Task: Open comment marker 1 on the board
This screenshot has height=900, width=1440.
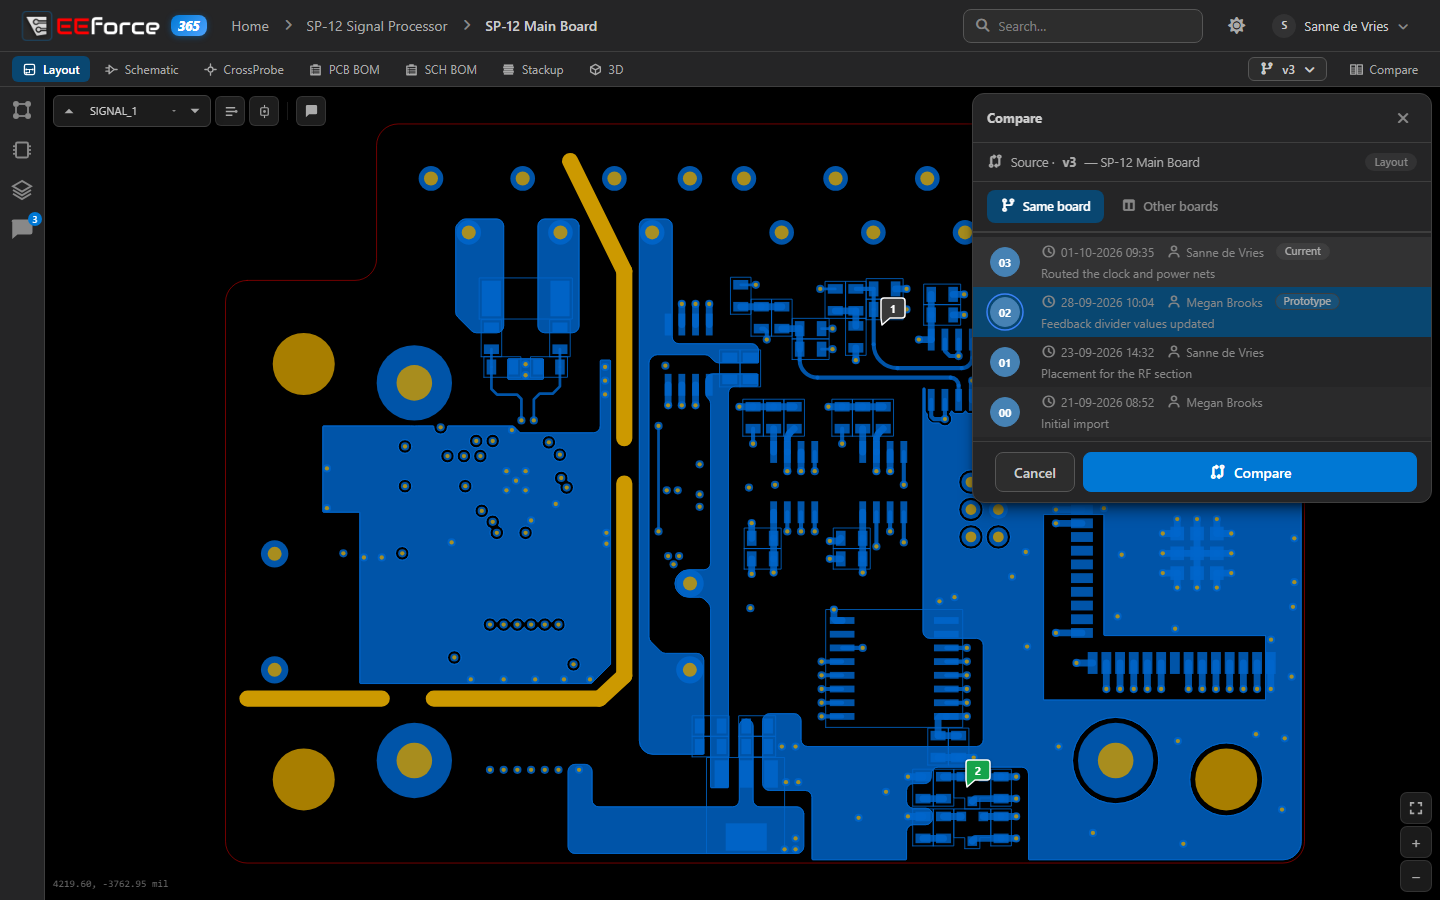Action: [x=893, y=310]
